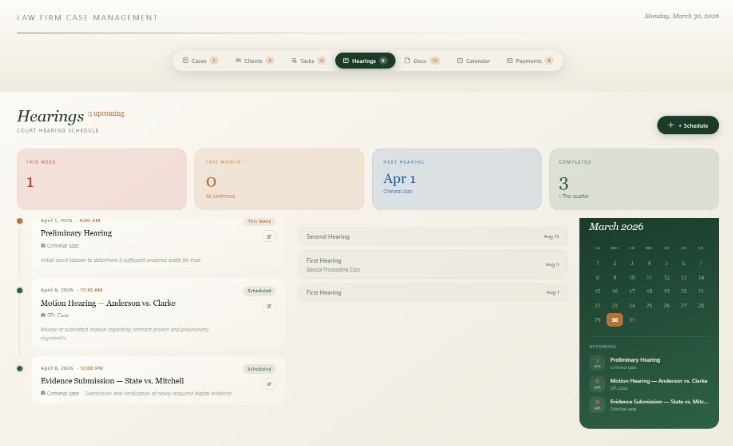
Task: Edit the Preliminary Hearing entry
Action: (x=269, y=237)
